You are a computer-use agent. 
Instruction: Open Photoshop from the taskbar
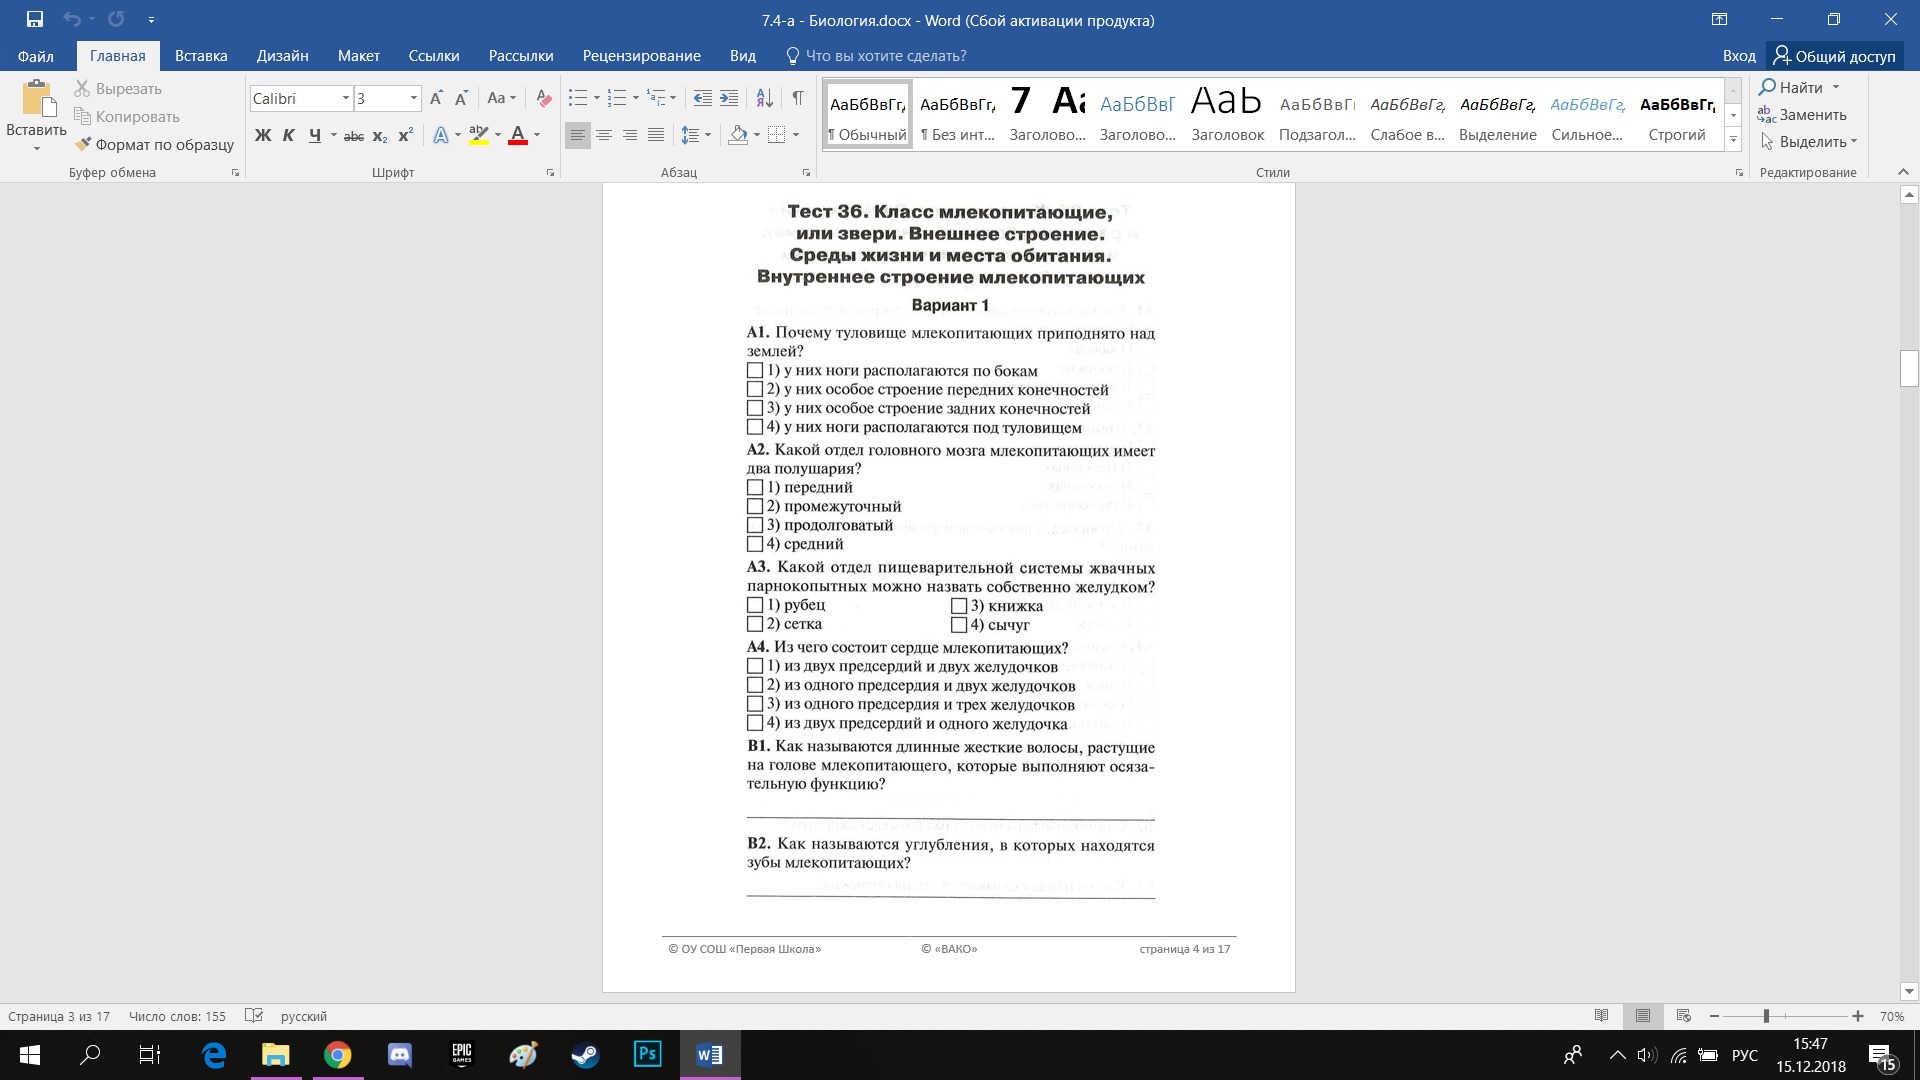[647, 1054]
